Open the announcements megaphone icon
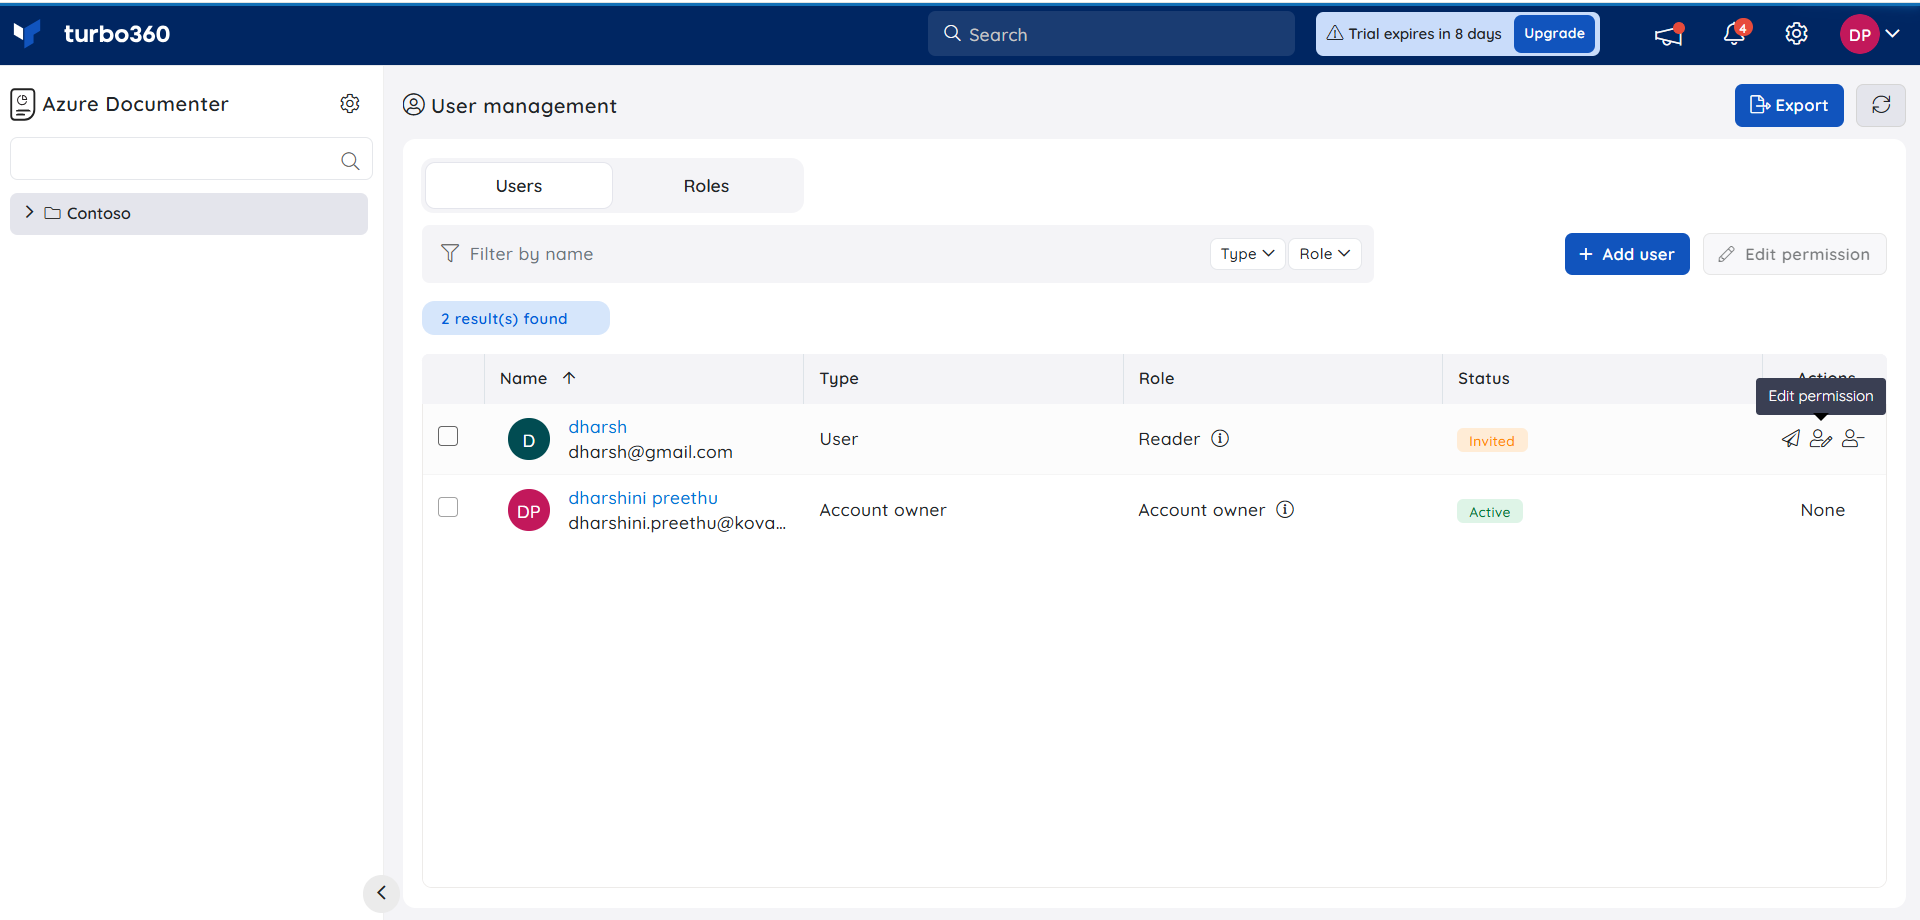This screenshot has height=920, width=1920. pyautogui.click(x=1668, y=35)
